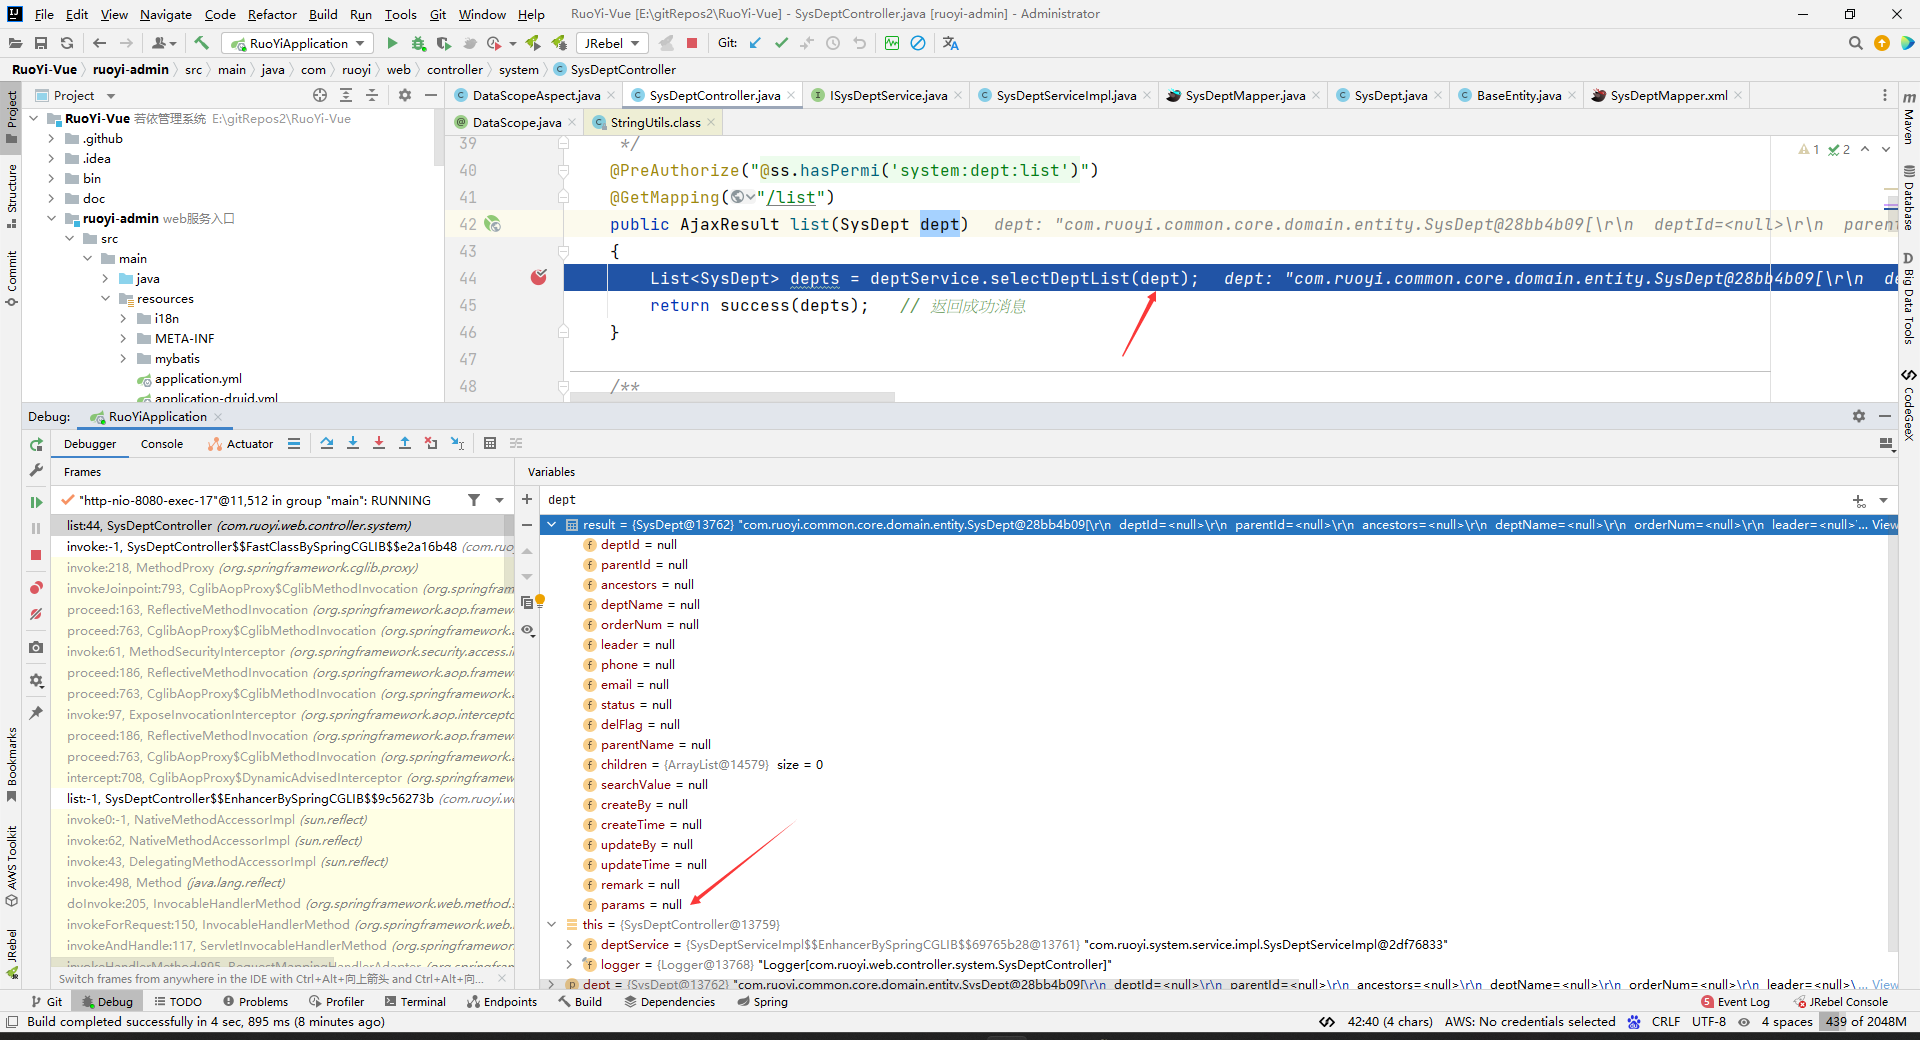Open the Problems tool window
Image resolution: width=1920 pixels, height=1040 pixels.
tap(255, 1001)
